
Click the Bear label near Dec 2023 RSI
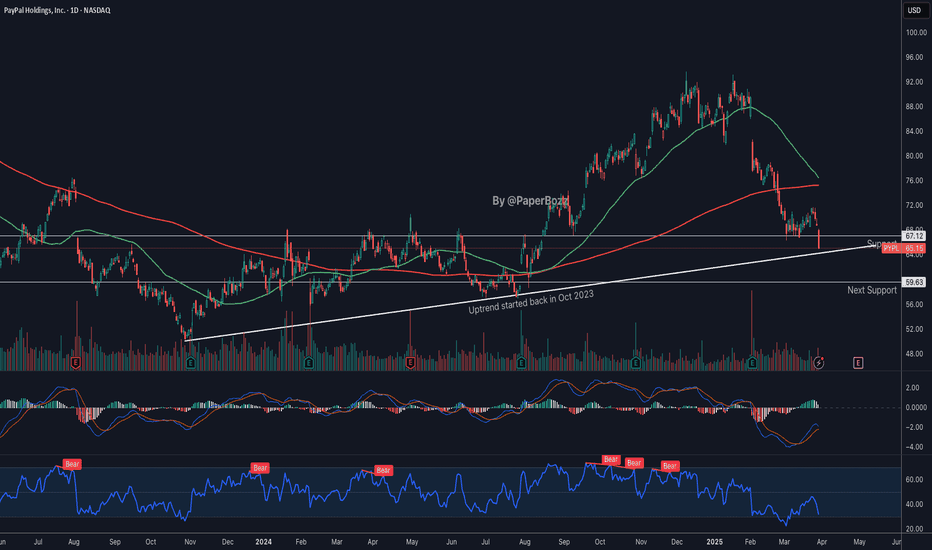click(x=260, y=468)
